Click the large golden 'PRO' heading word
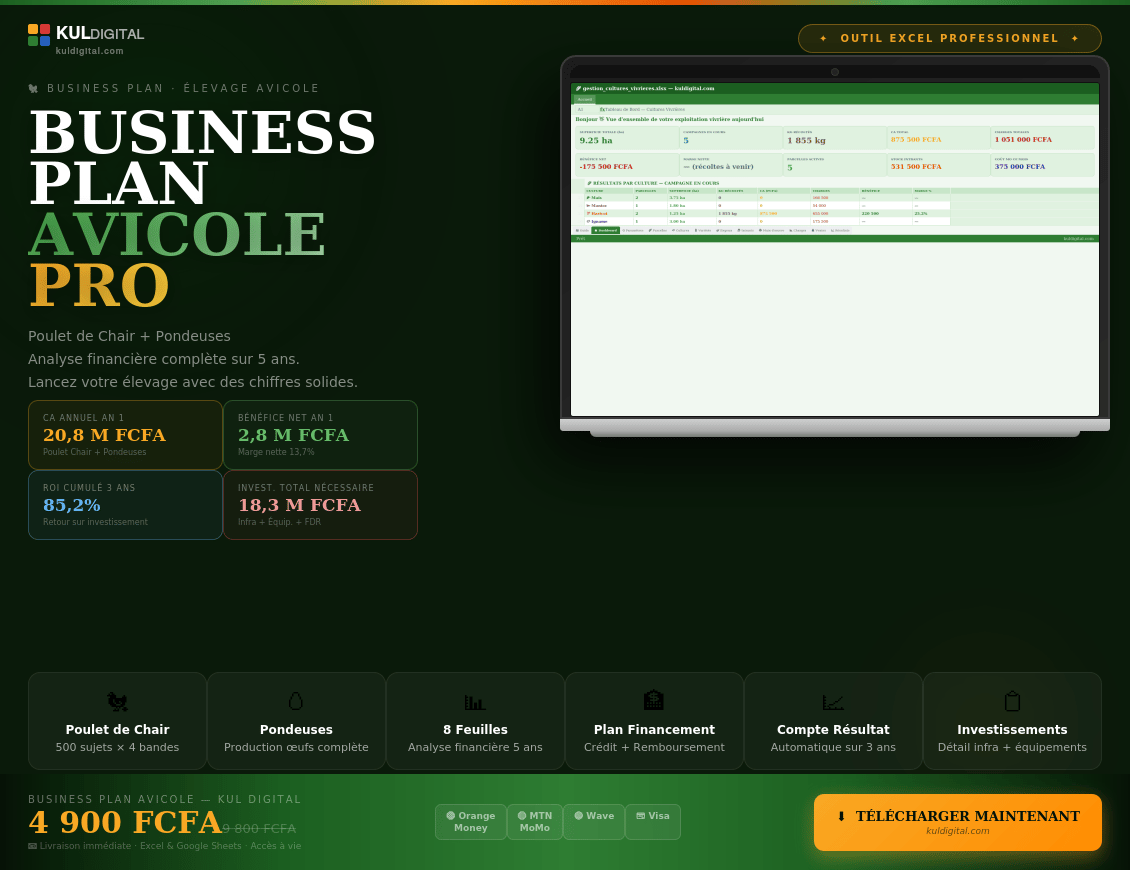The image size is (1130, 870). (x=99, y=285)
